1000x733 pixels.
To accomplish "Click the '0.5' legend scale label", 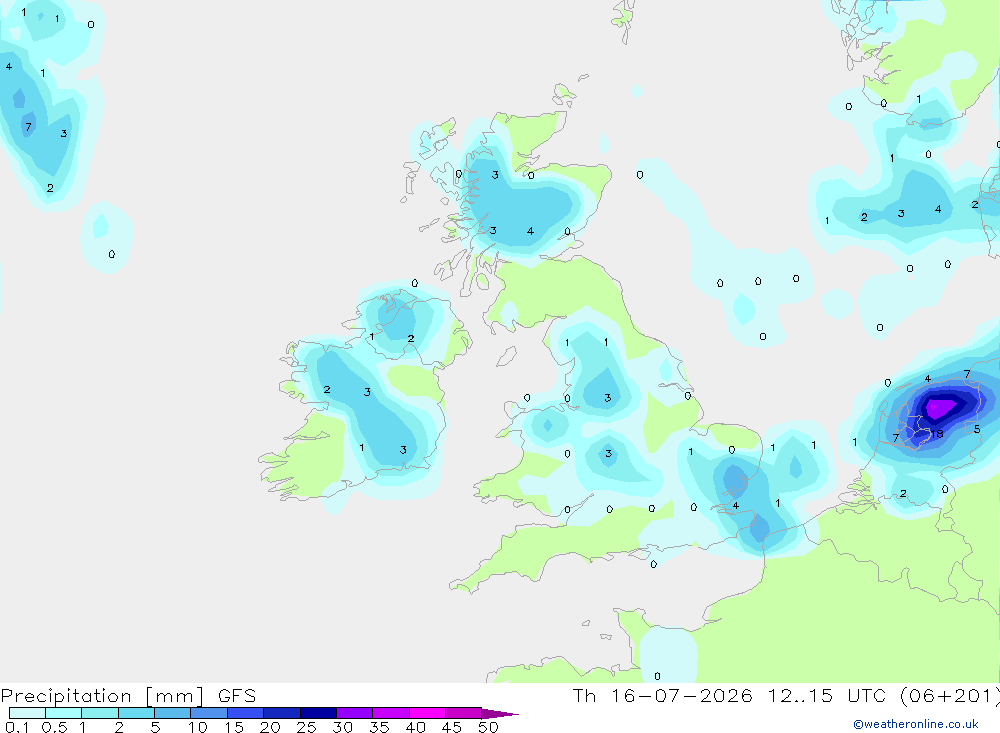I will tap(54, 727).
